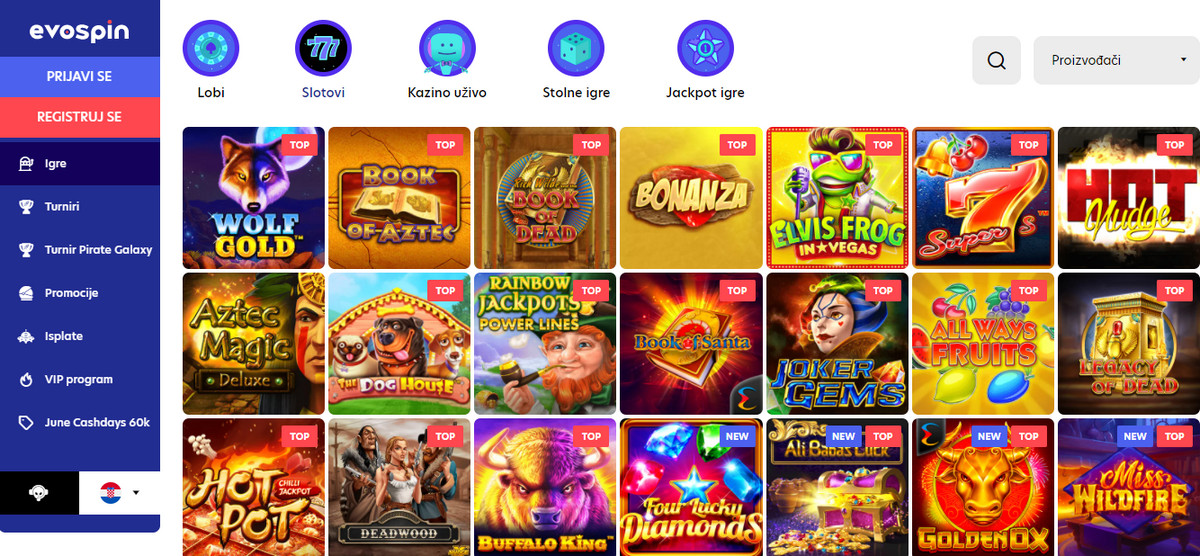1200x556 pixels.
Task: Click the support headset icon in sidebar
Action: pyautogui.click(x=39, y=492)
